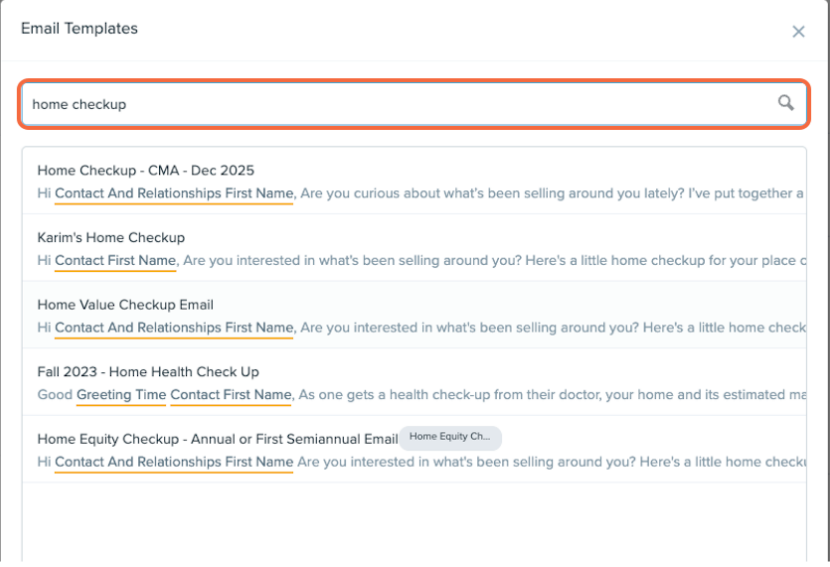Viewport: 830px width, 567px height.
Task: Click merge field under Home Checkup - CMA
Action: pyautogui.click(x=174, y=193)
